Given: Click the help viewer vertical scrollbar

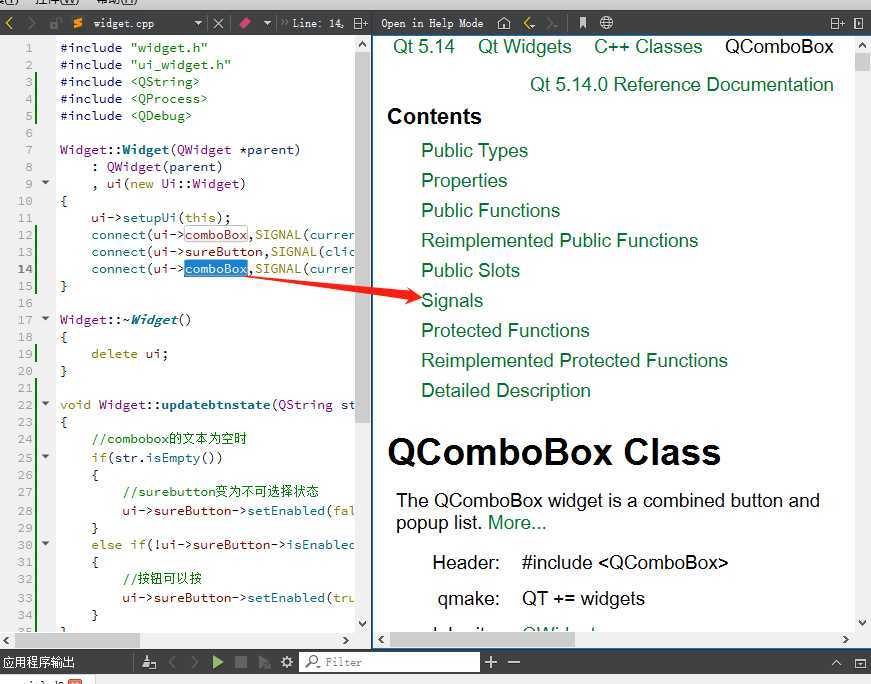Looking at the screenshot, I should tap(862, 62).
